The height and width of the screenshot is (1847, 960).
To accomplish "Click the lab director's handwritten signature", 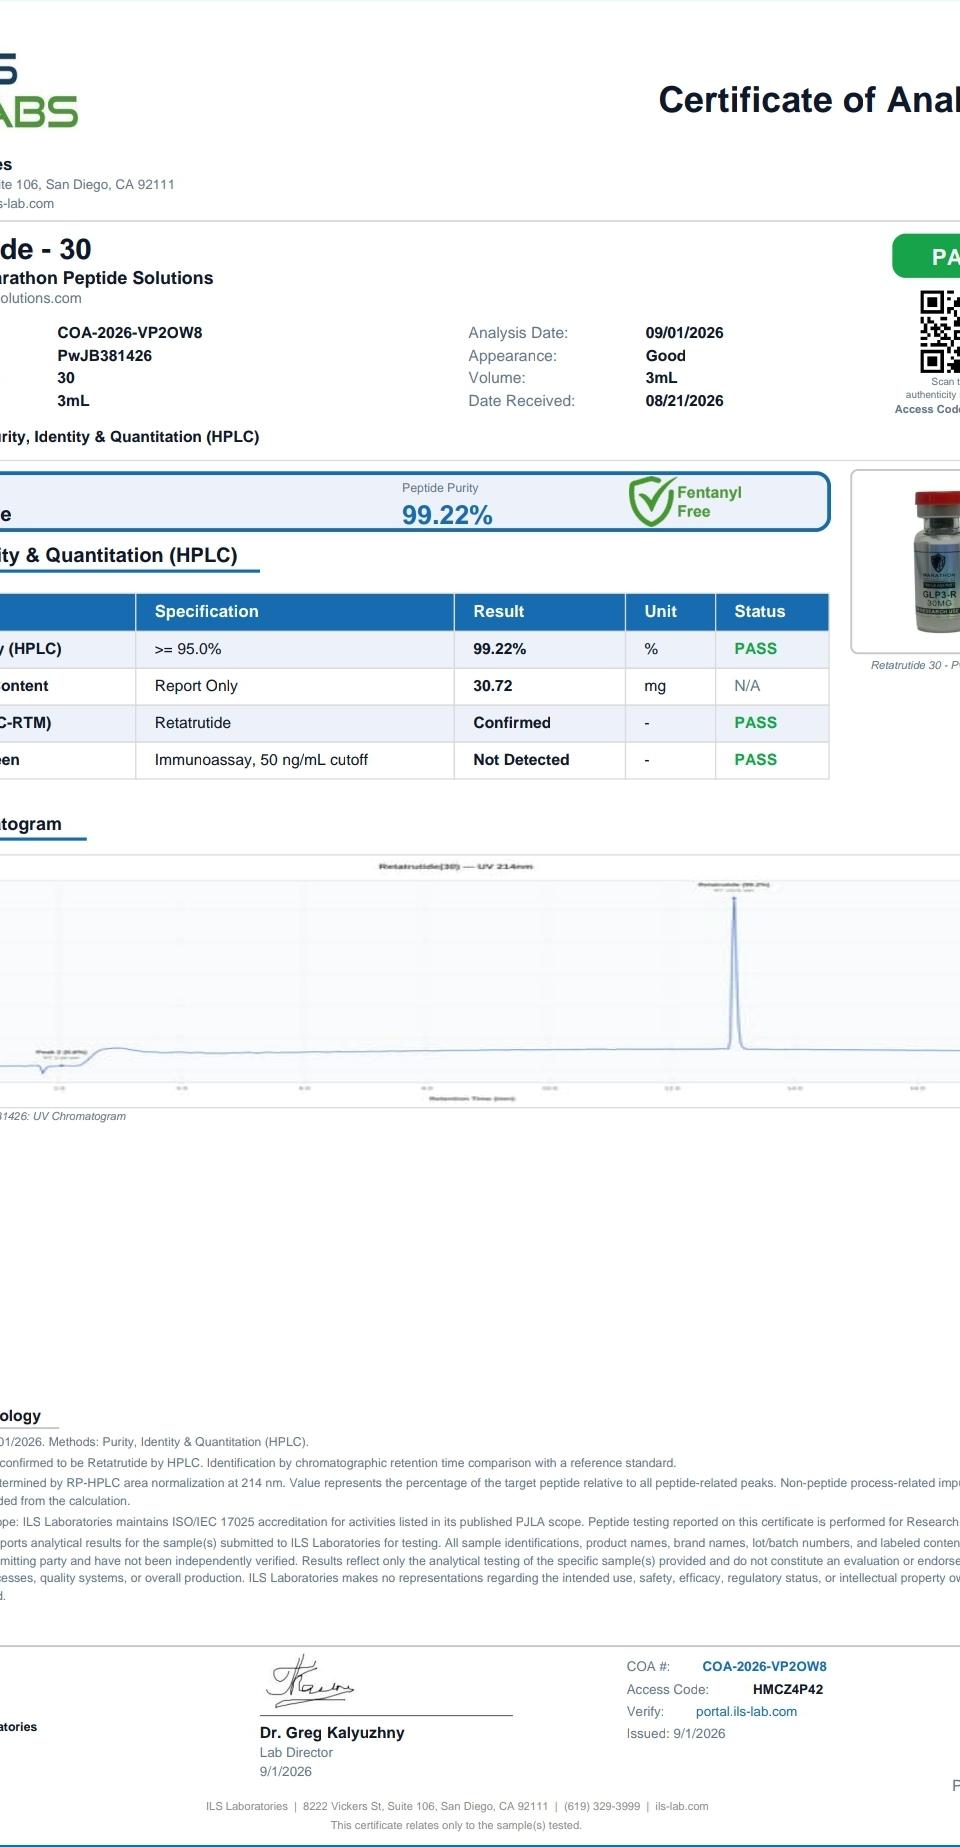I will (310, 1682).
